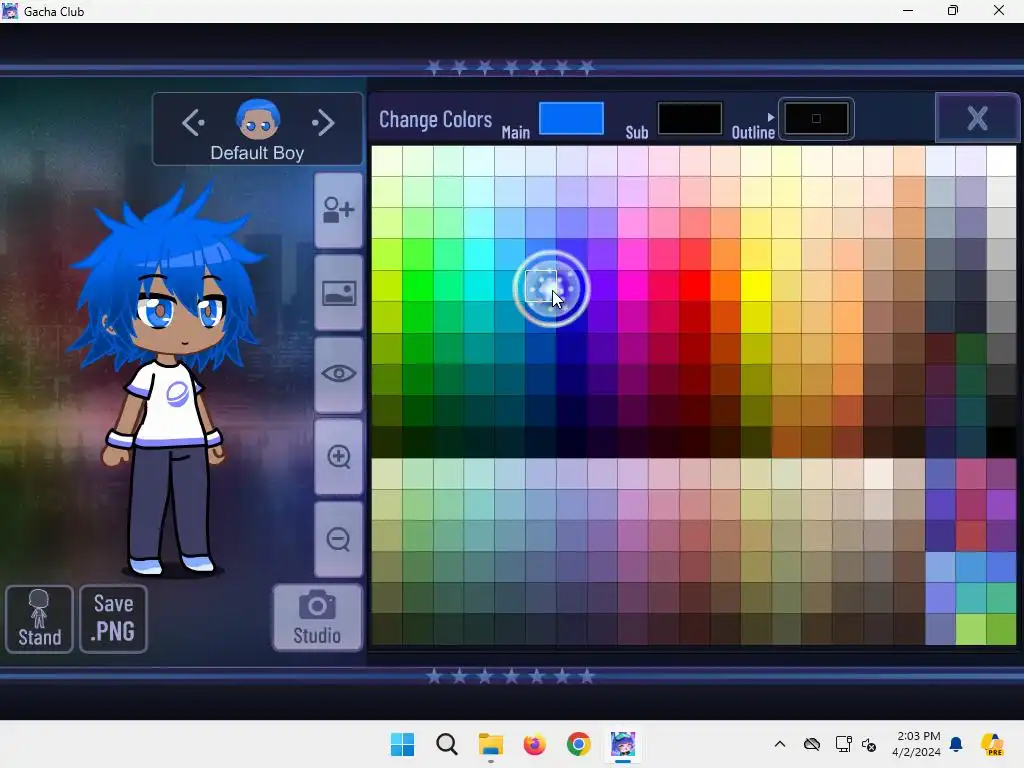This screenshot has height=768, width=1024.
Task: Open the background image picker icon
Action: (x=338, y=293)
